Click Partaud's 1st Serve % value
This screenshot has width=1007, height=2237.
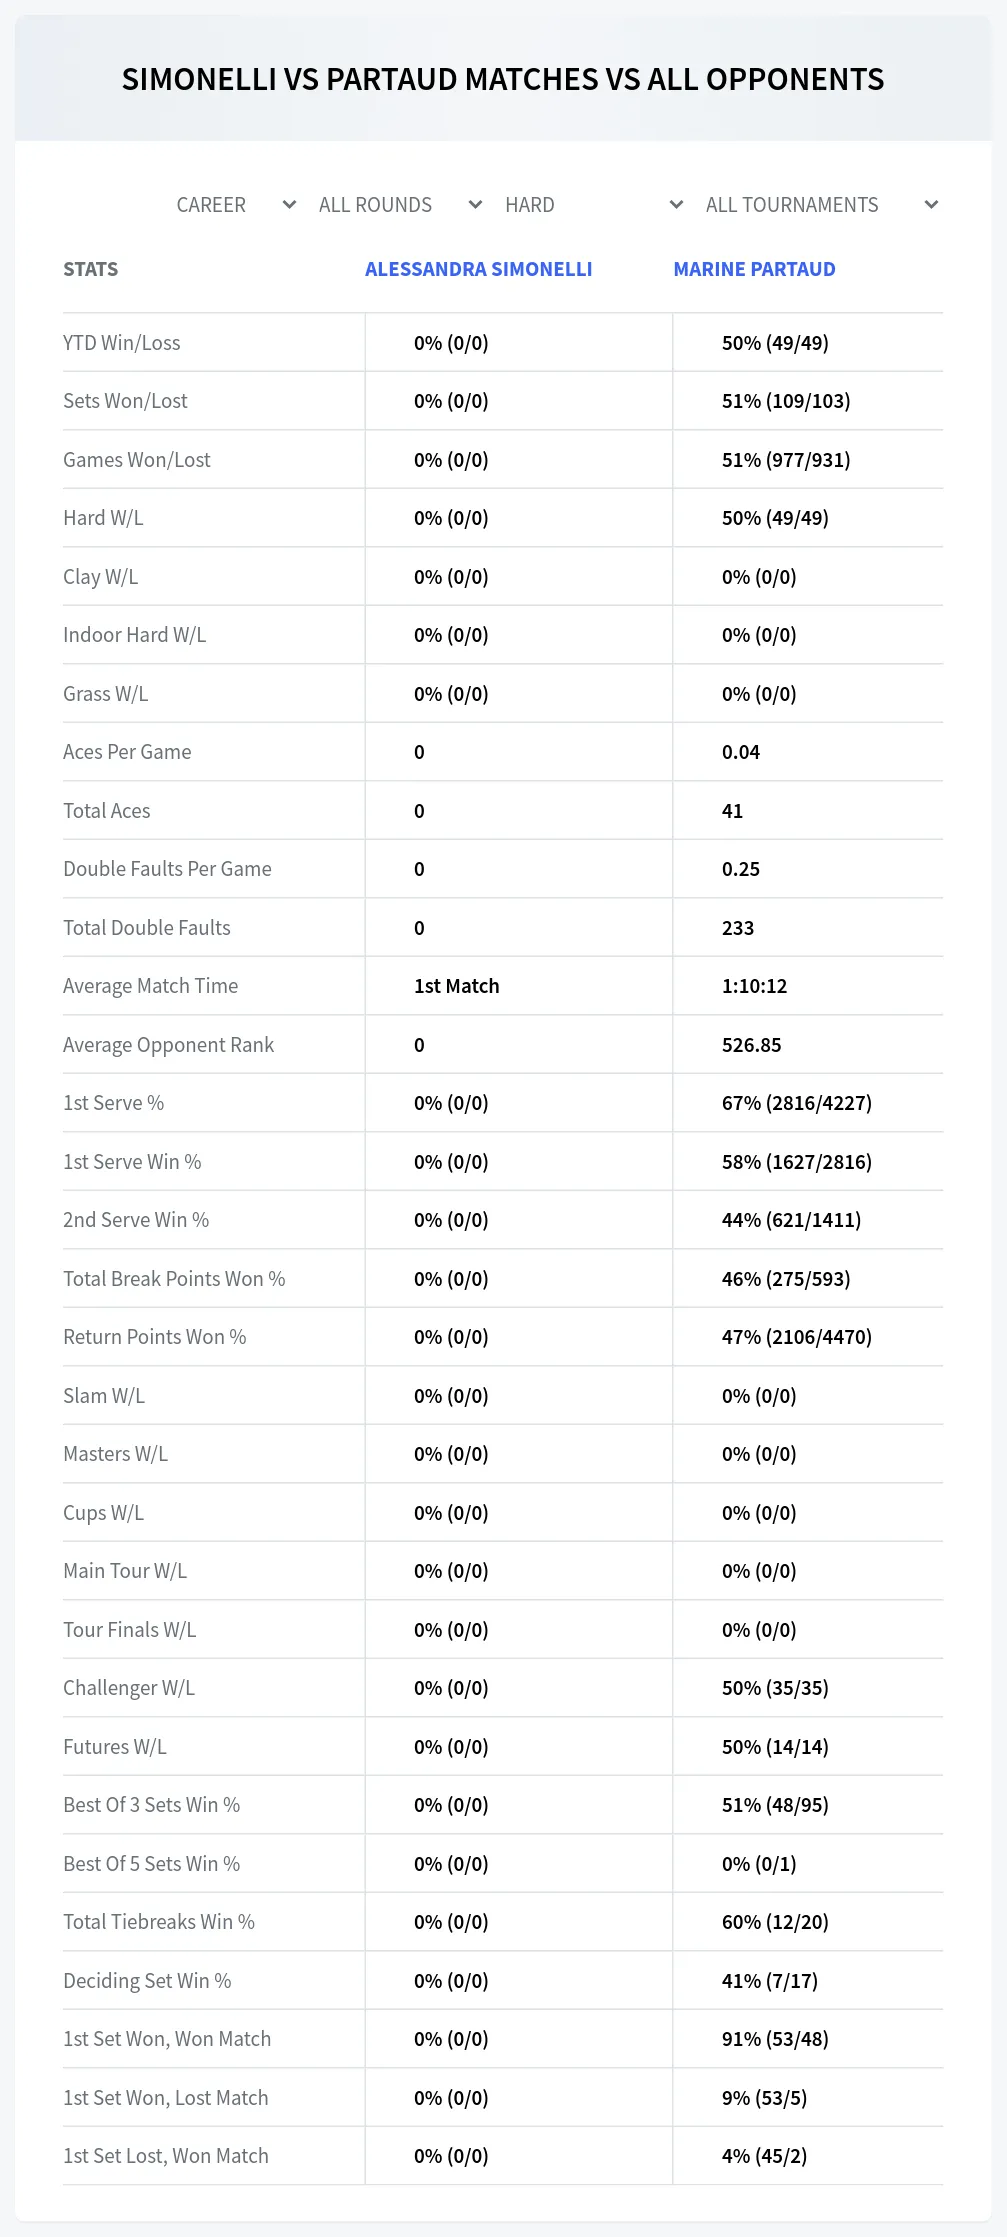797,1103
